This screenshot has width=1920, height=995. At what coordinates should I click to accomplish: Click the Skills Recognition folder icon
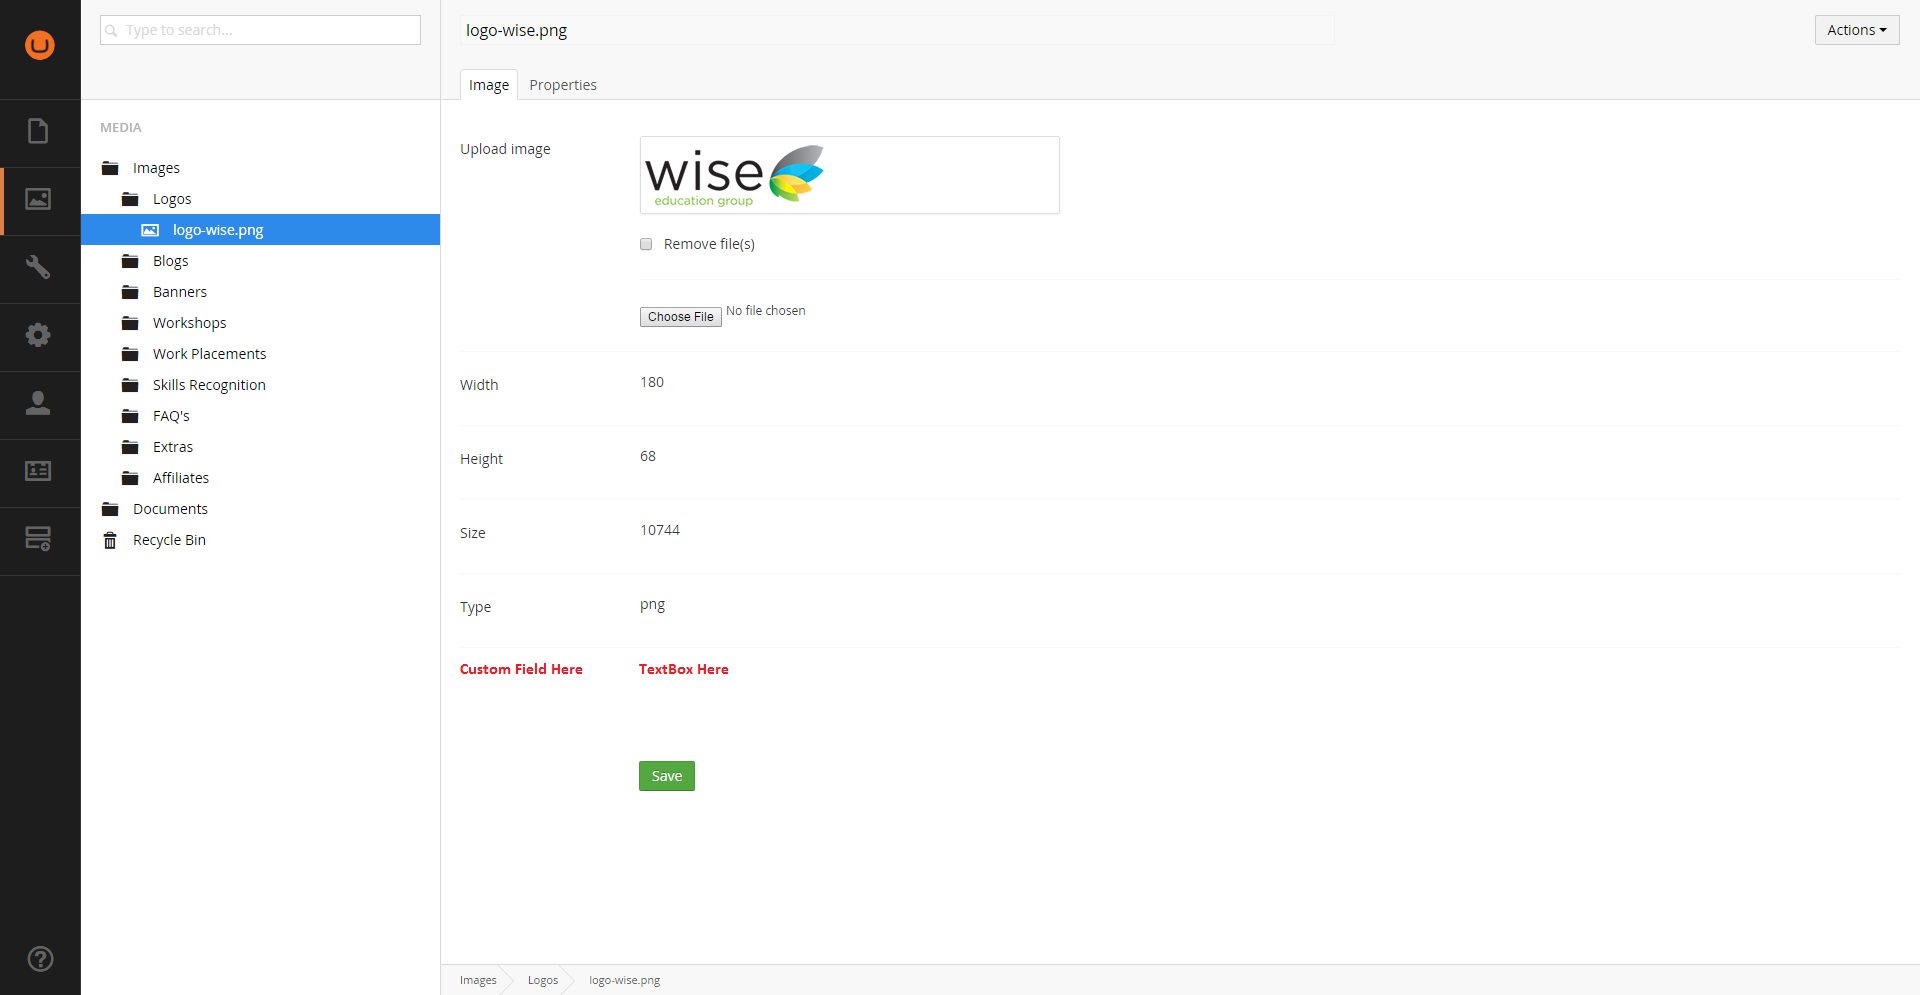(x=130, y=385)
